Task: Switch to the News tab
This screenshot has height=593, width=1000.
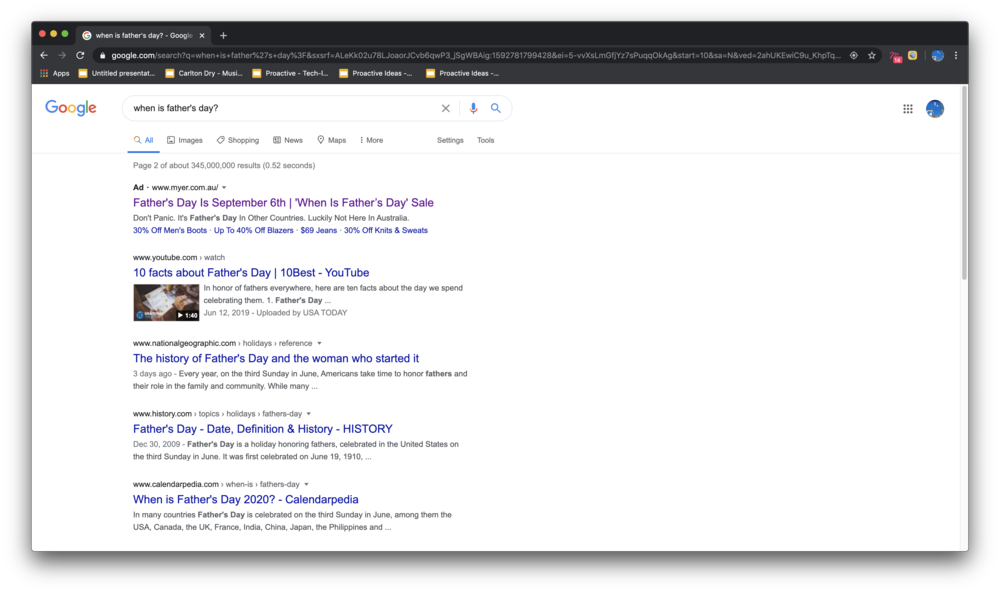Action: (288, 140)
